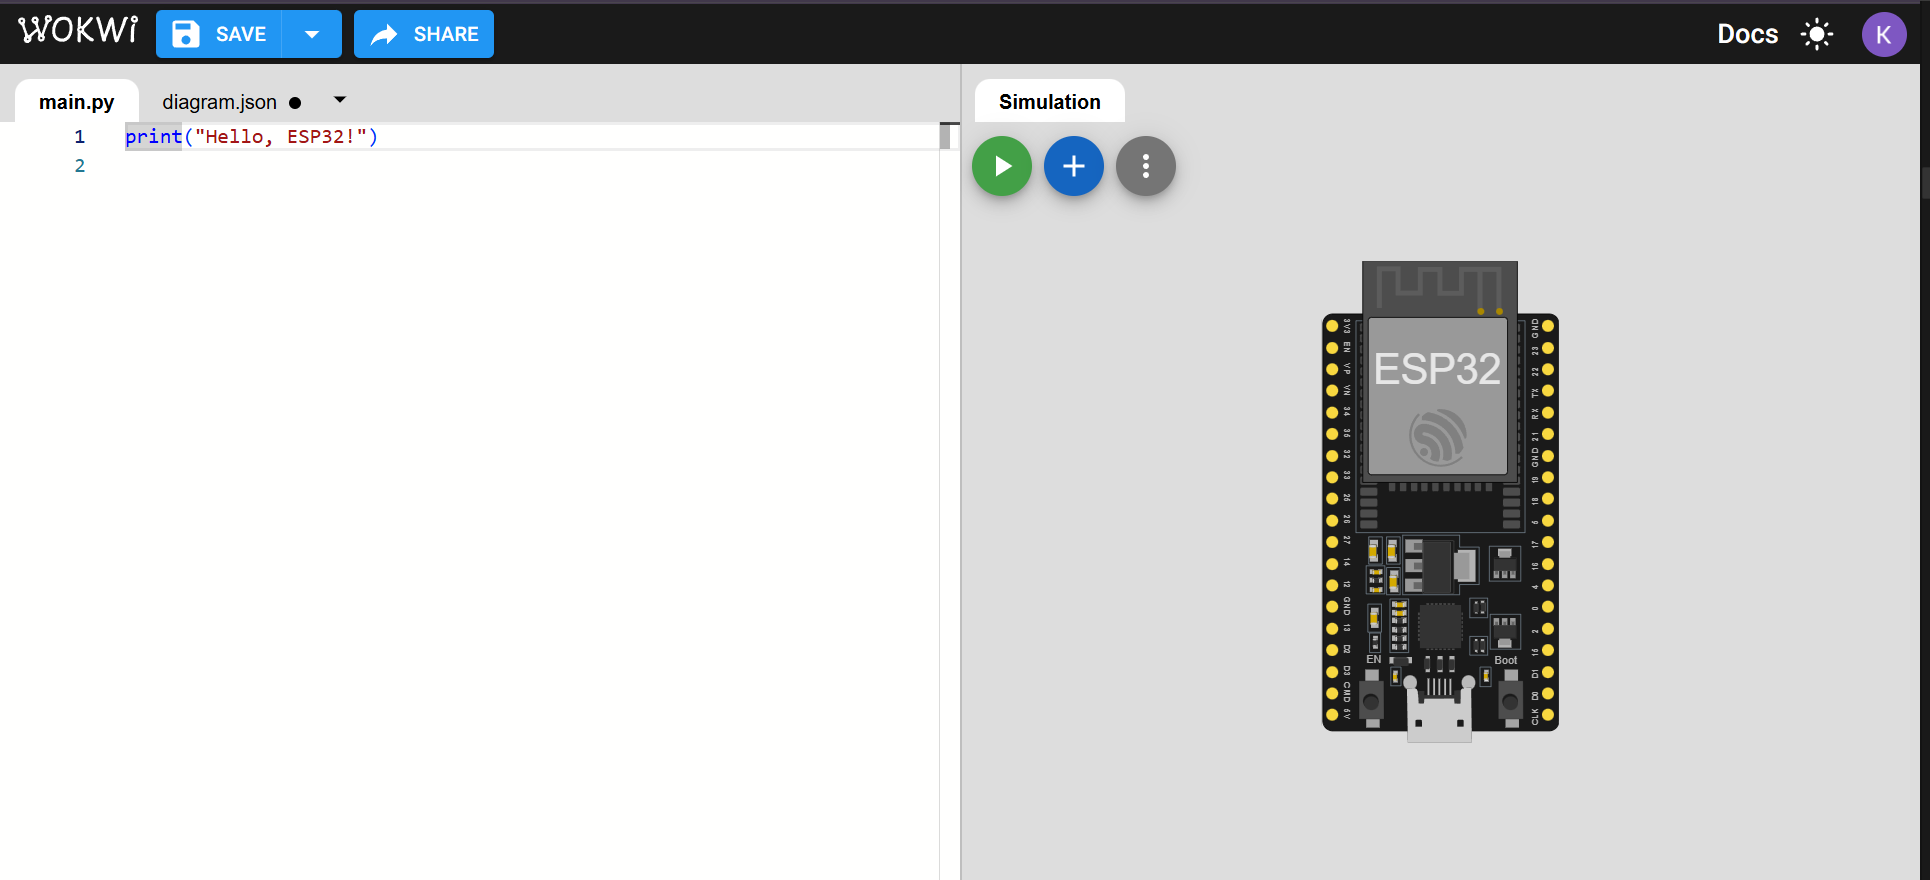Click the Boot button on the ESP32 board
The image size is (1930, 880).
(1510, 701)
